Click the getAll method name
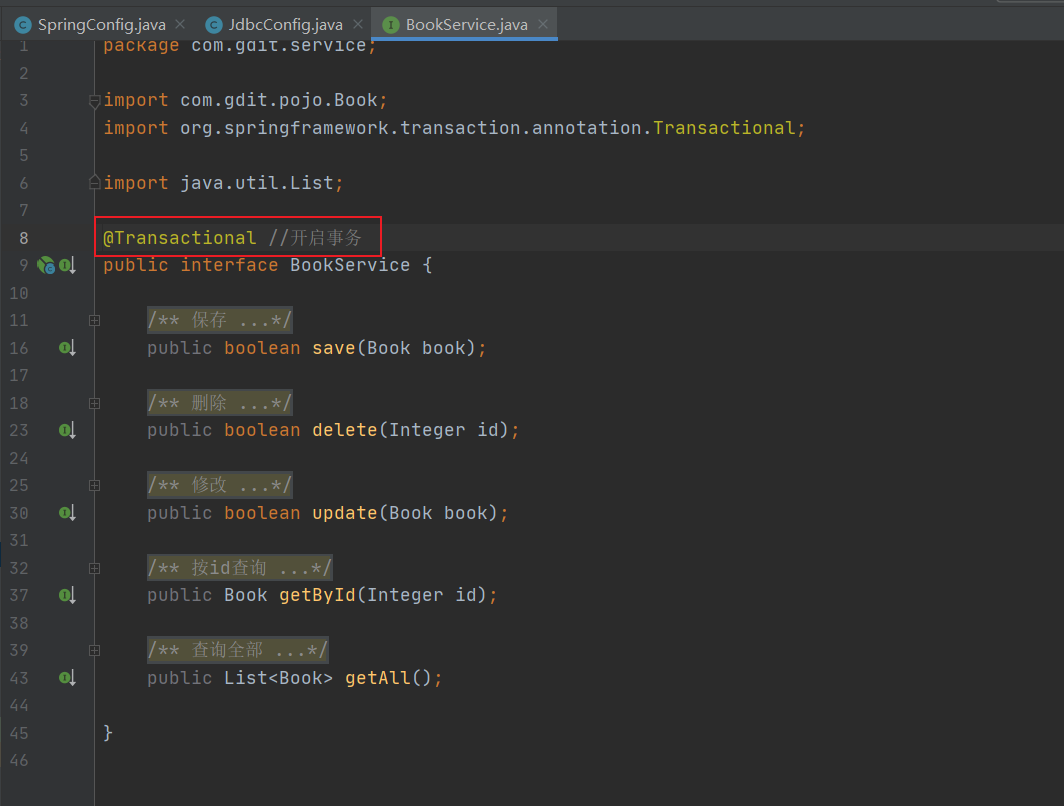 coord(378,678)
